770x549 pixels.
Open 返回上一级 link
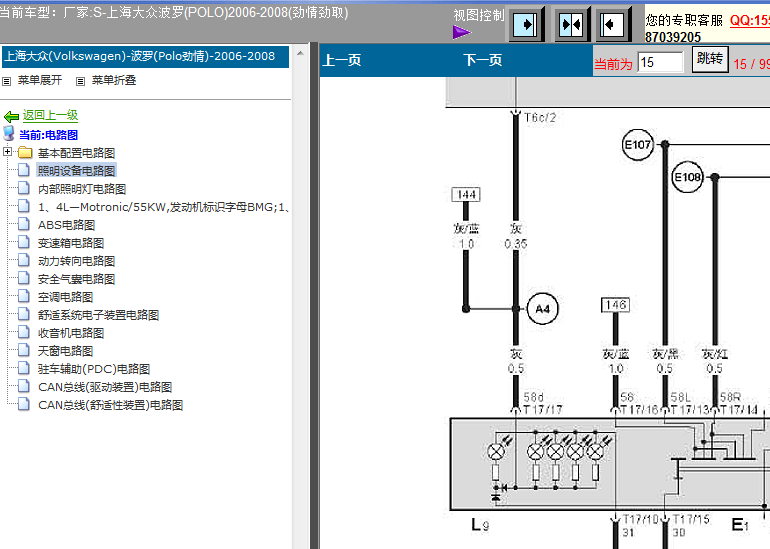click(x=50, y=115)
